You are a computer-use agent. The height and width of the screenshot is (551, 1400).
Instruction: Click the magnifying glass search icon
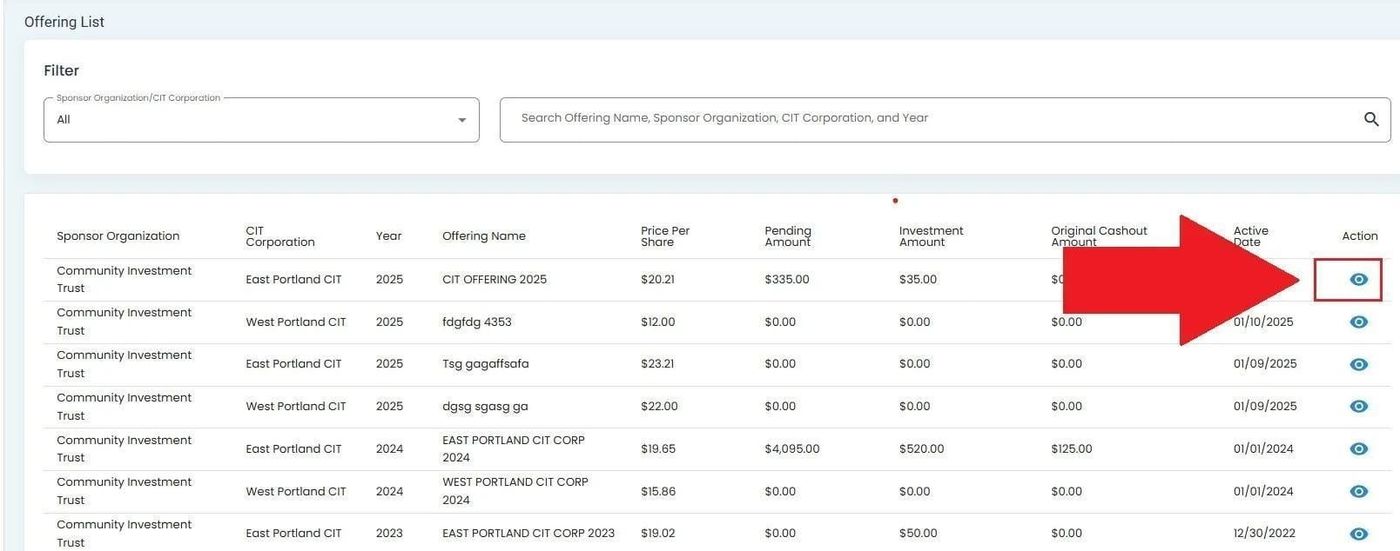tap(1371, 119)
